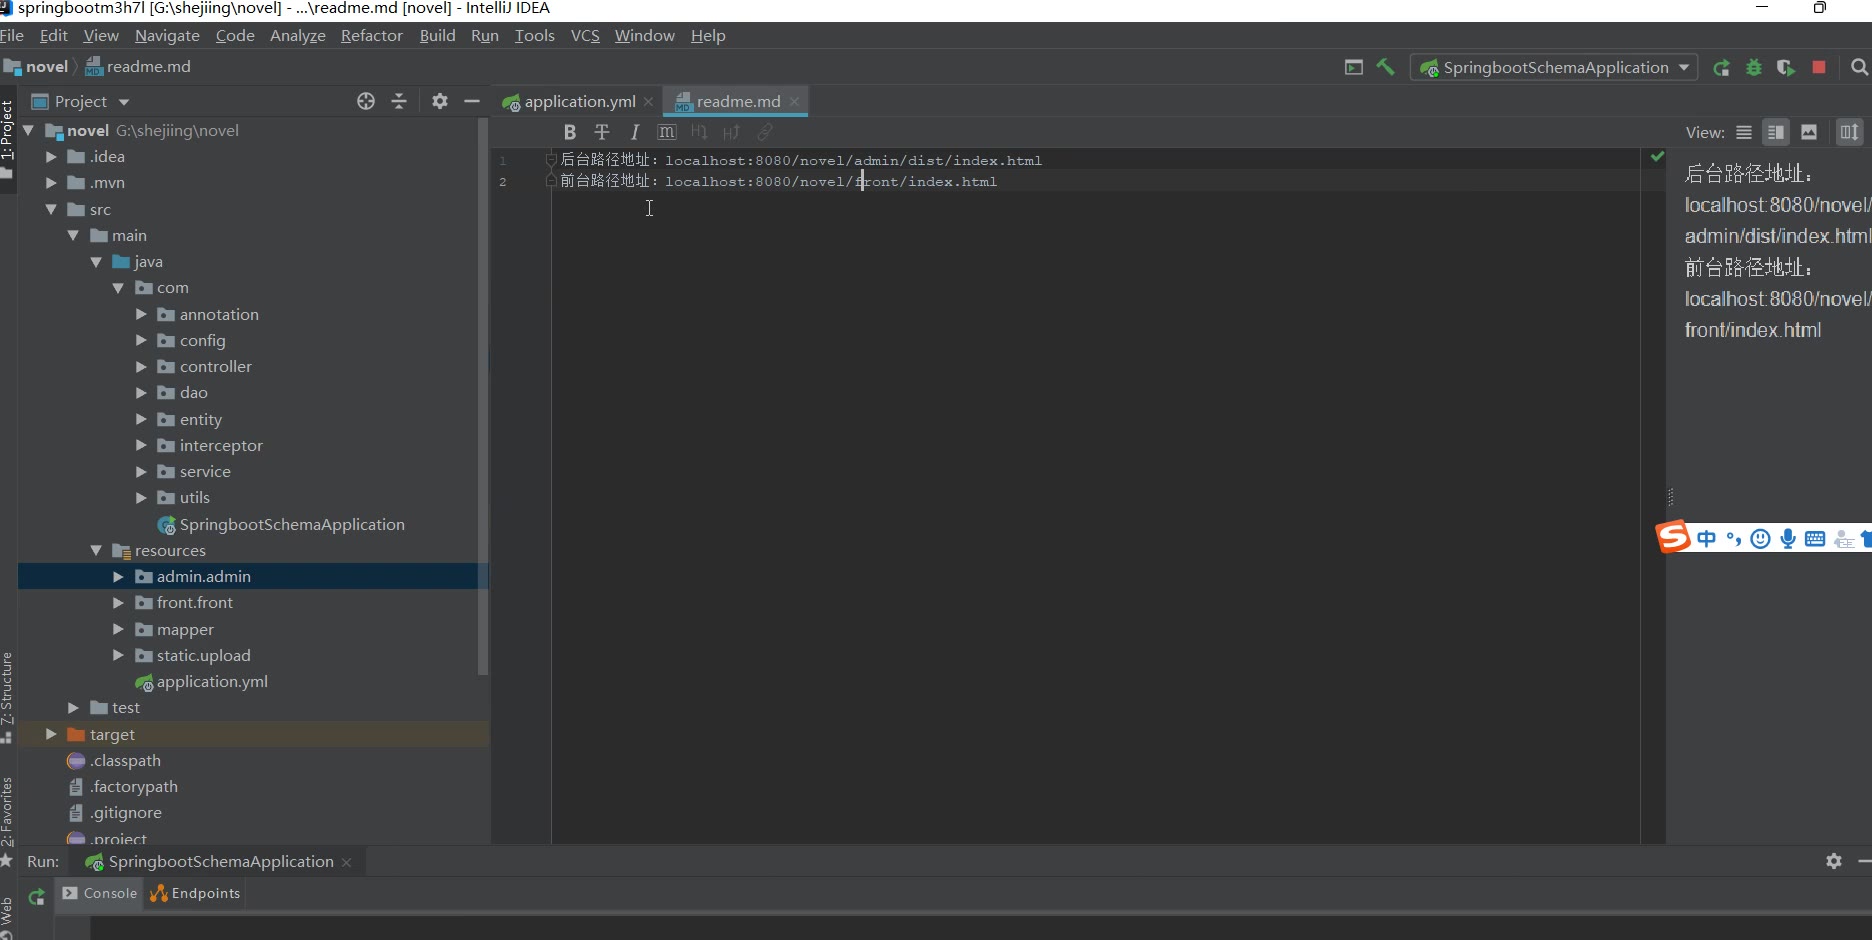This screenshot has height=940, width=1872.
Task: Select Console tab in Run panel
Action: [100, 893]
